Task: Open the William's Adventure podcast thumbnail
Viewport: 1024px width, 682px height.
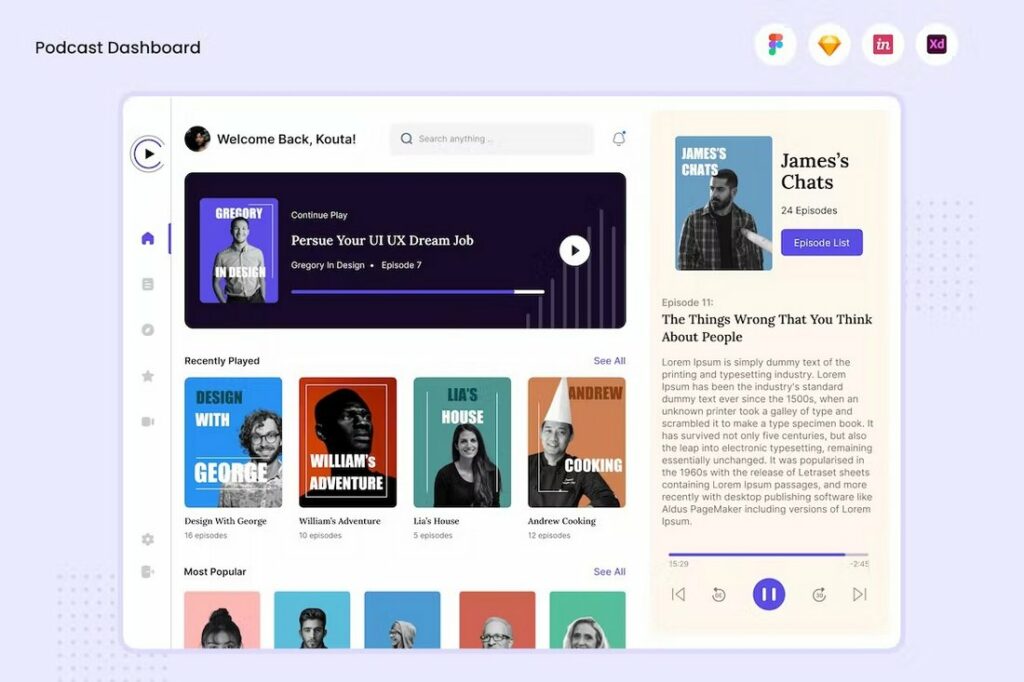Action: coord(347,441)
